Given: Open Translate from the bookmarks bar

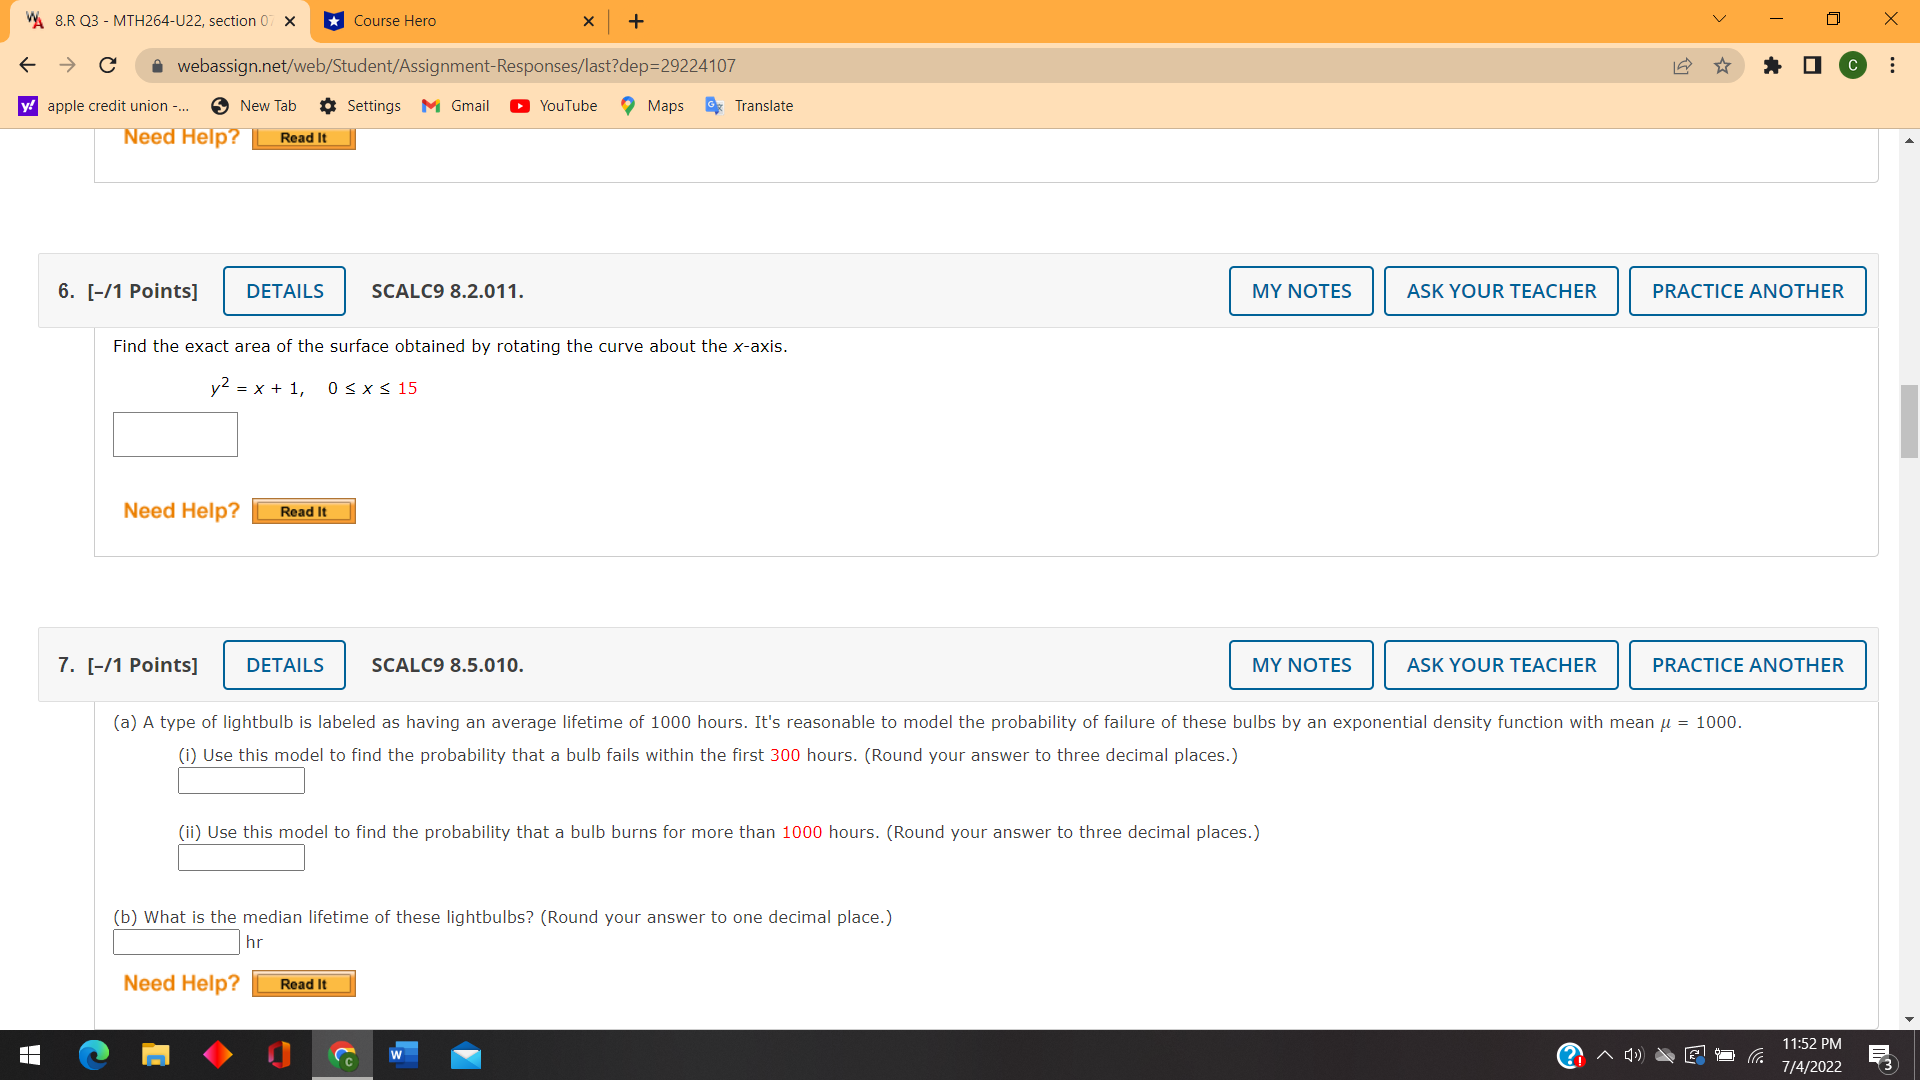Looking at the screenshot, I should pyautogui.click(x=749, y=105).
